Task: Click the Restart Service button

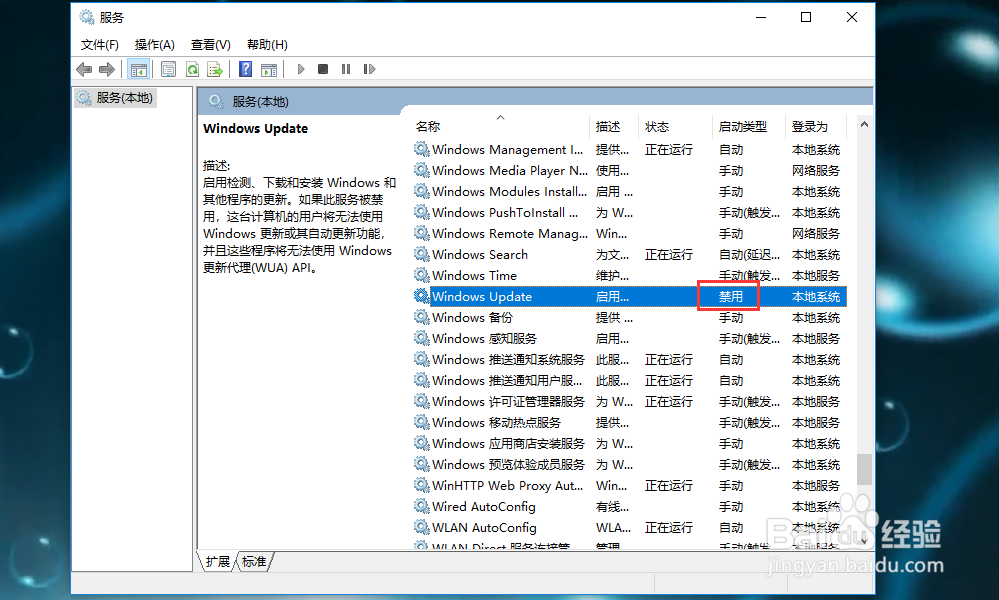Action: (x=369, y=69)
